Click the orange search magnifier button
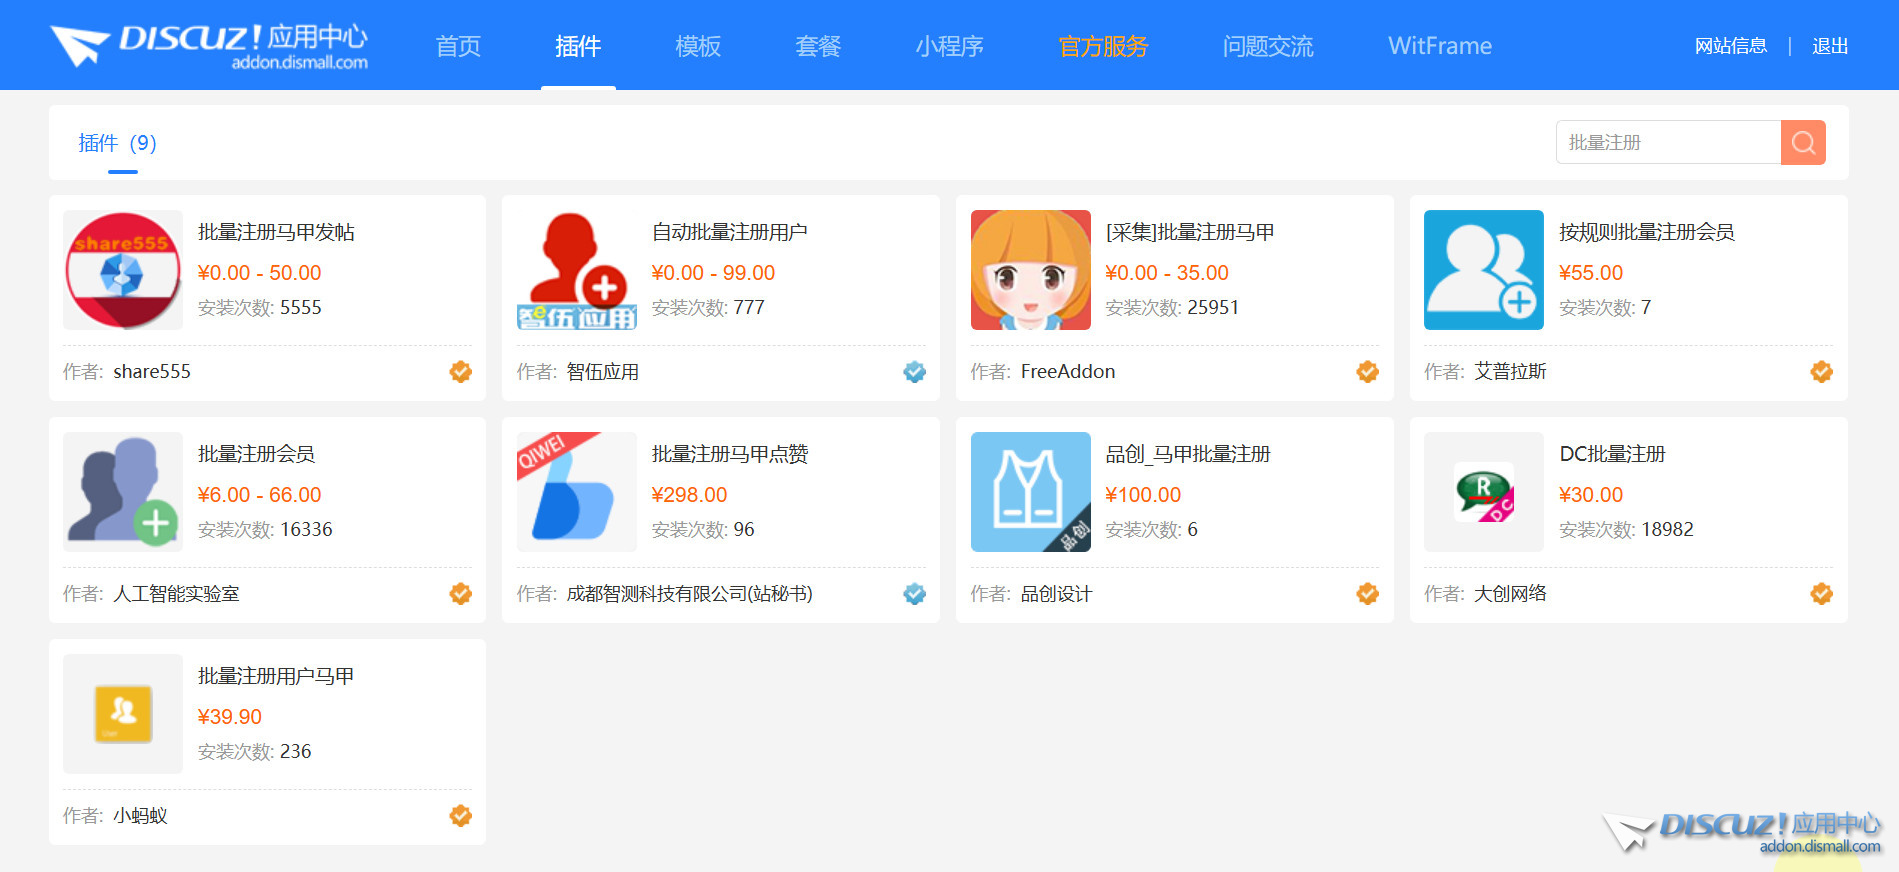 (1802, 142)
